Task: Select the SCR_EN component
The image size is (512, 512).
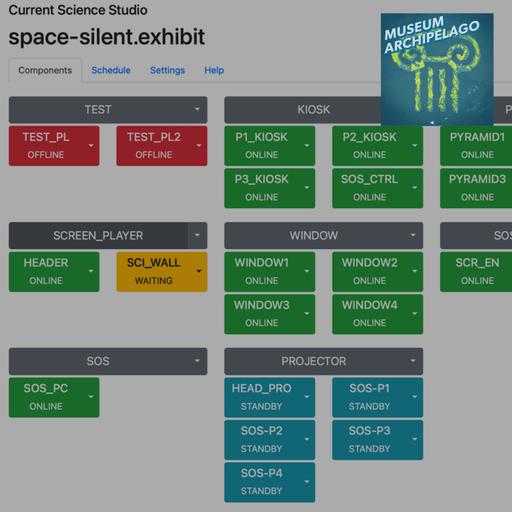Action: pyautogui.click(x=476, y=272)
